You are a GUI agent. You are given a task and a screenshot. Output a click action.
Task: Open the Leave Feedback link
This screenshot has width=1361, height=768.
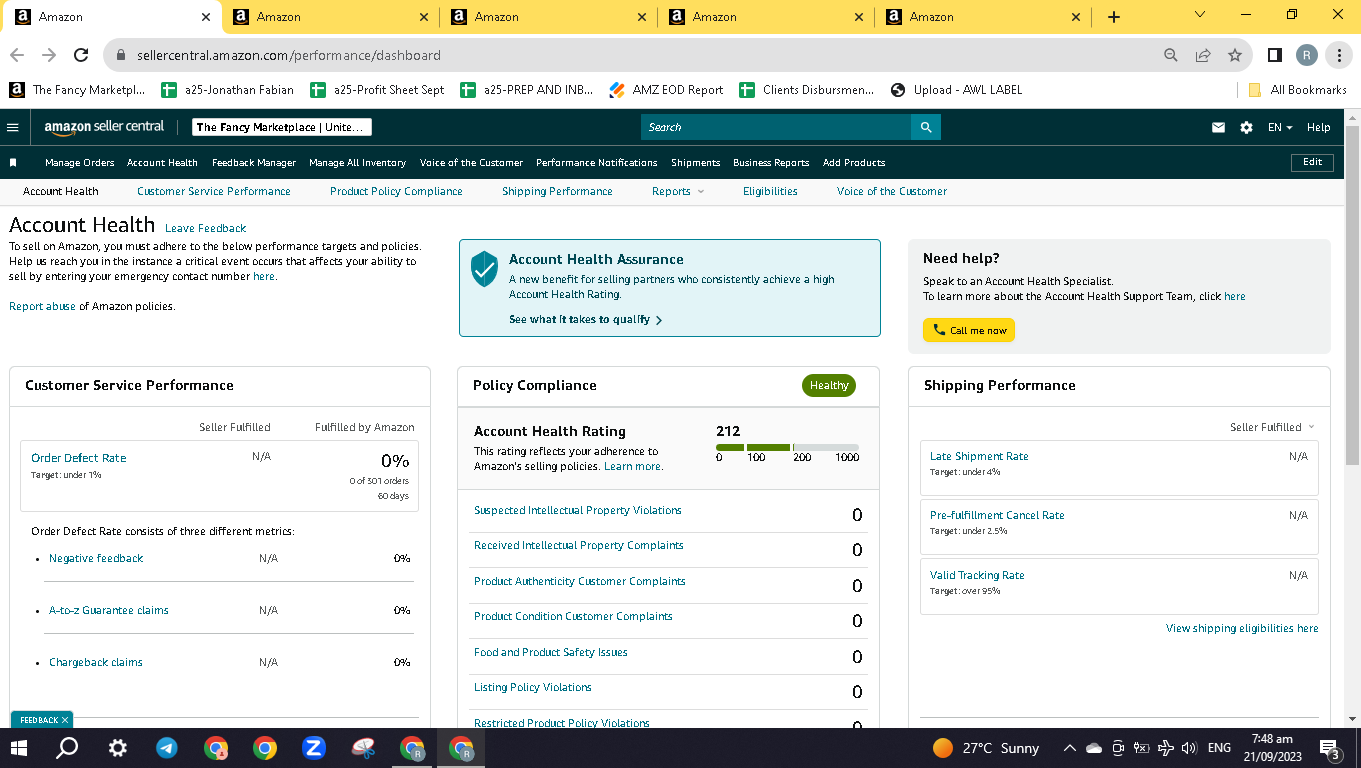click(205, 228)
